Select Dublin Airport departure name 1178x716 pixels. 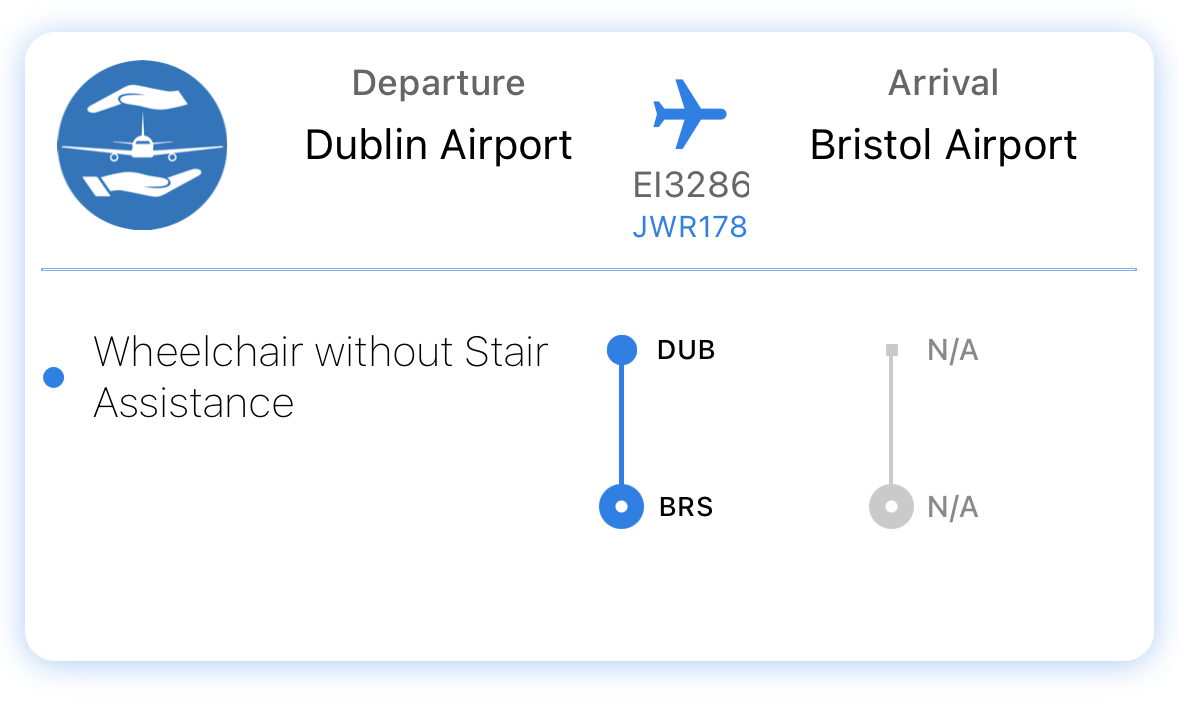[x=438, y=145]
